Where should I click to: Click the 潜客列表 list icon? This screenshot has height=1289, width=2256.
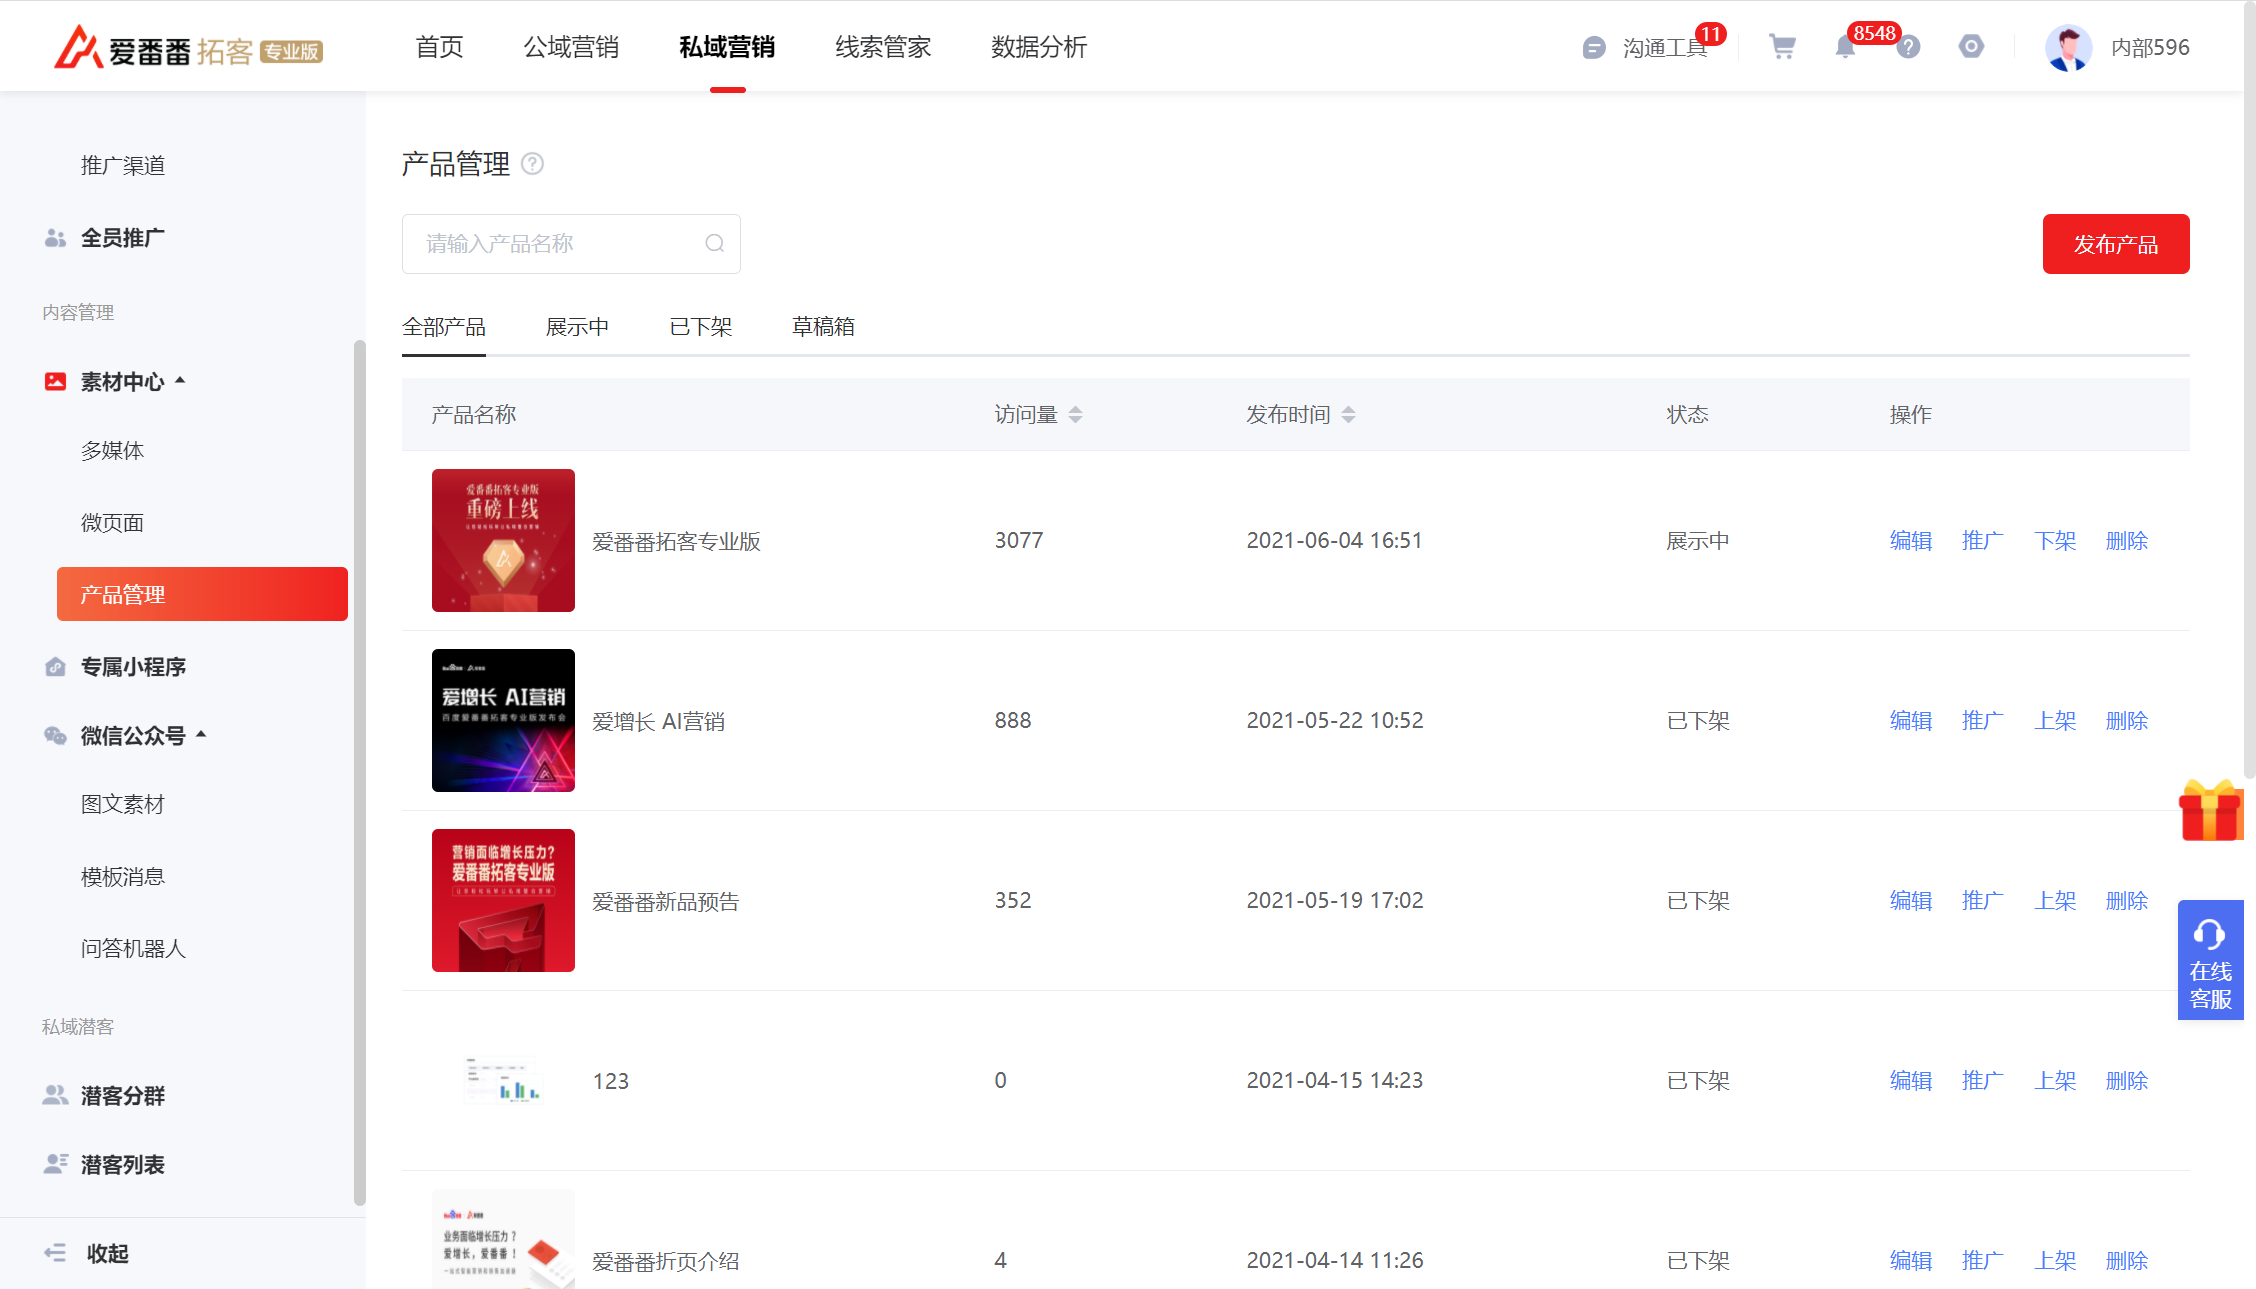(x=55, y=1164)
